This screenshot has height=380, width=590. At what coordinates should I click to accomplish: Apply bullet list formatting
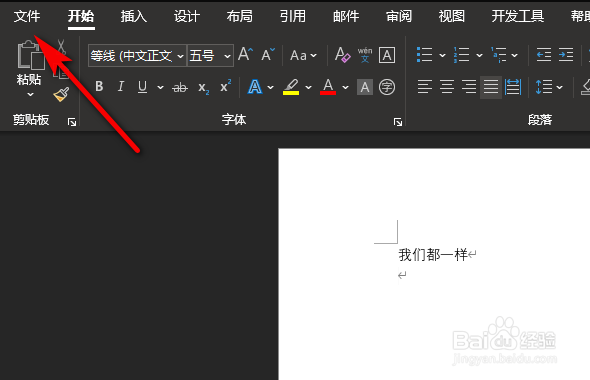(424, 55)
